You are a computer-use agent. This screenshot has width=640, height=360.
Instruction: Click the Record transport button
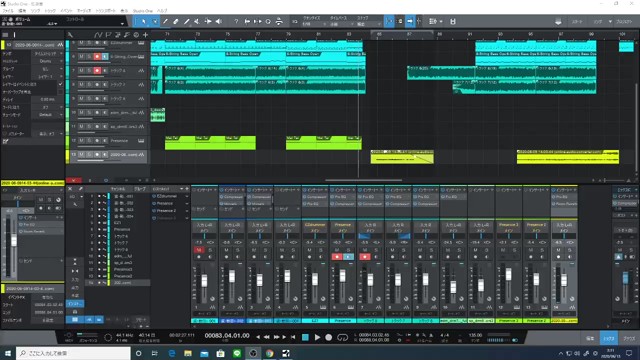tap(329, 337)
